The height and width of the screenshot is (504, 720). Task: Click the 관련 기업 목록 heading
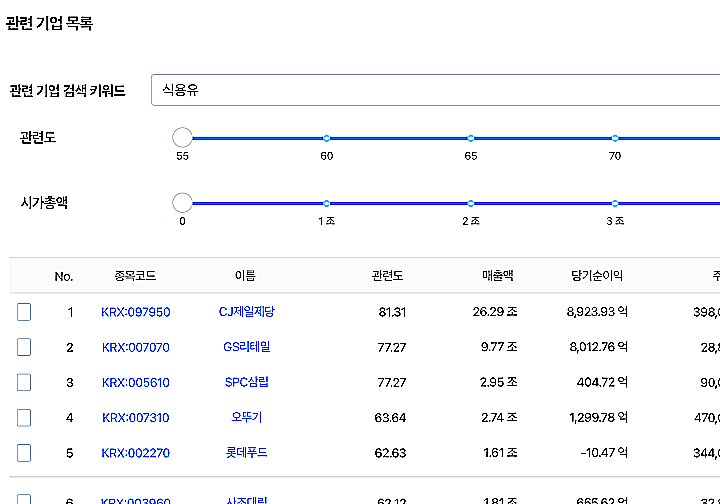pyautogui.click(x=49, y=23)
